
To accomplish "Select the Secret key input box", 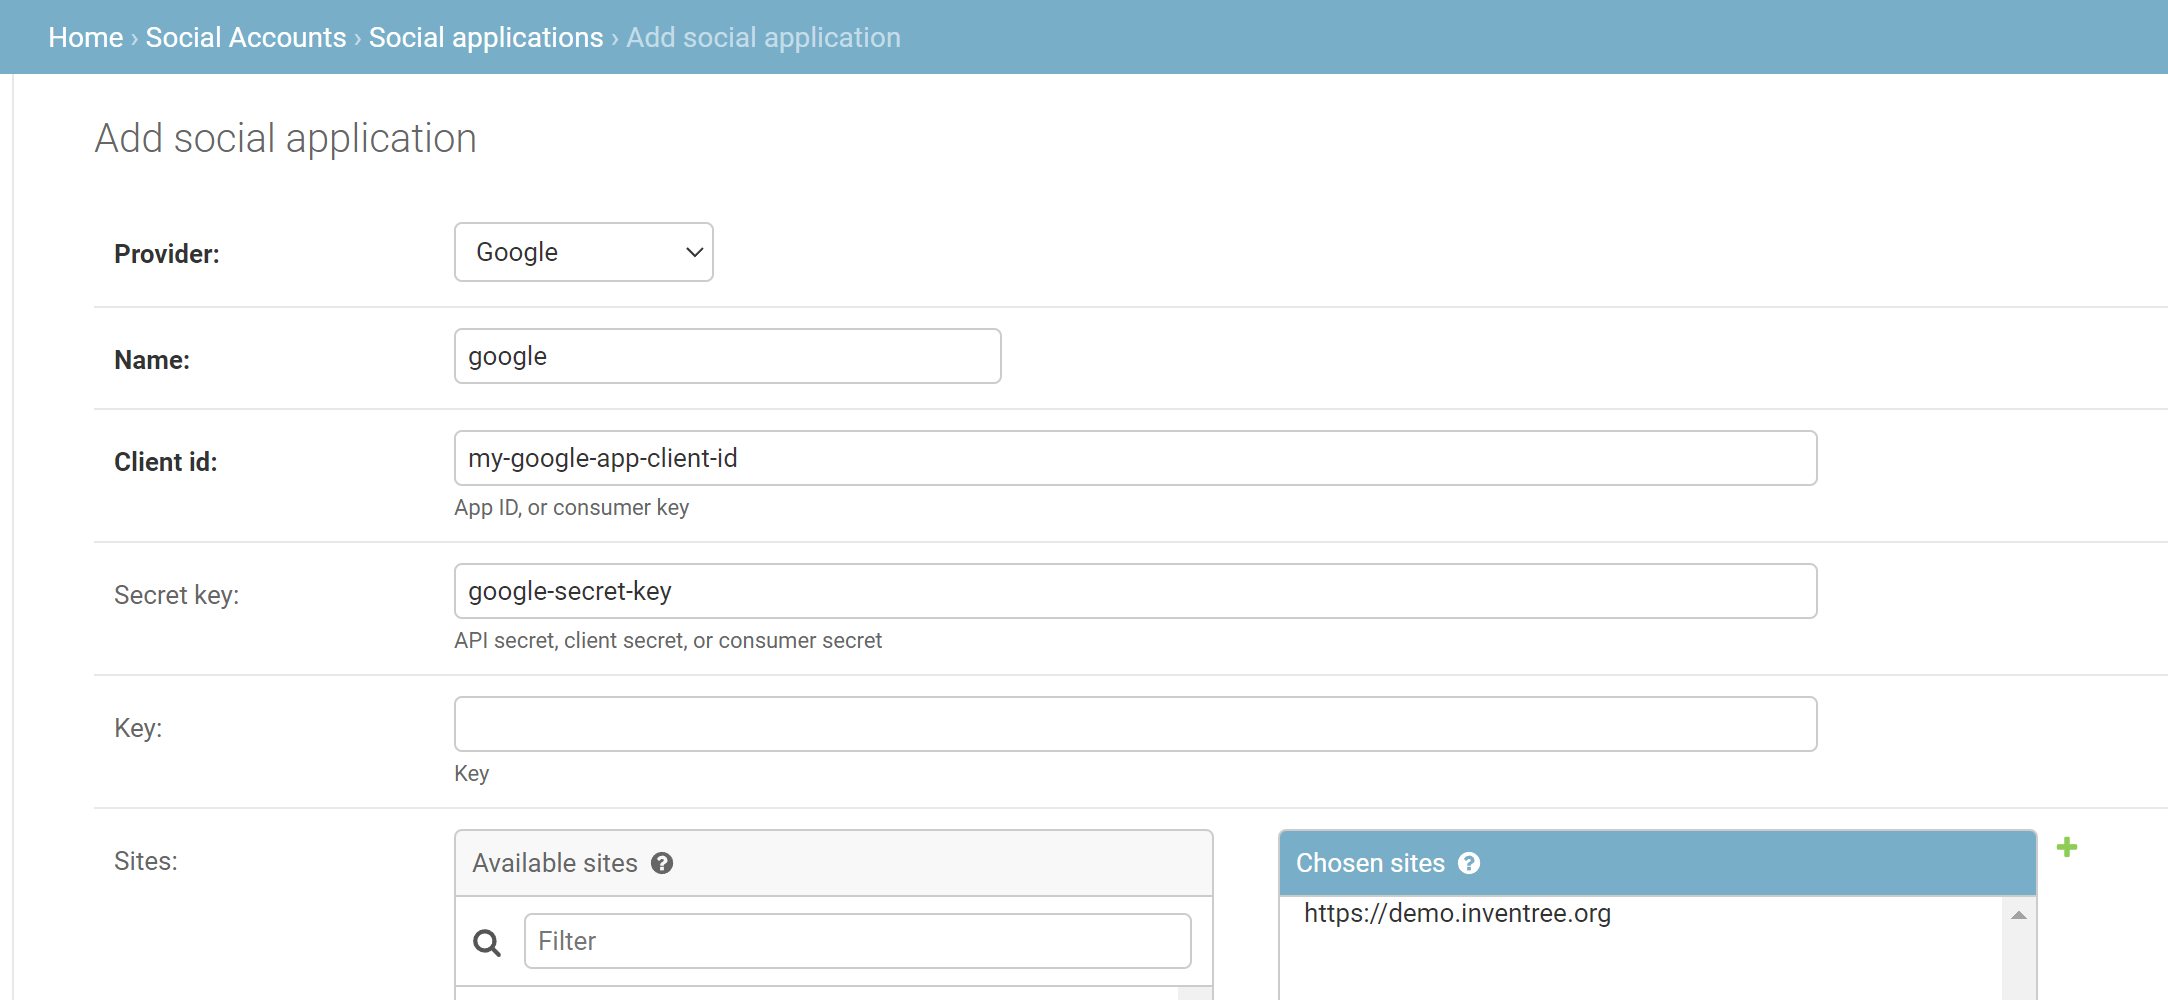I will tap(1135, 591).
